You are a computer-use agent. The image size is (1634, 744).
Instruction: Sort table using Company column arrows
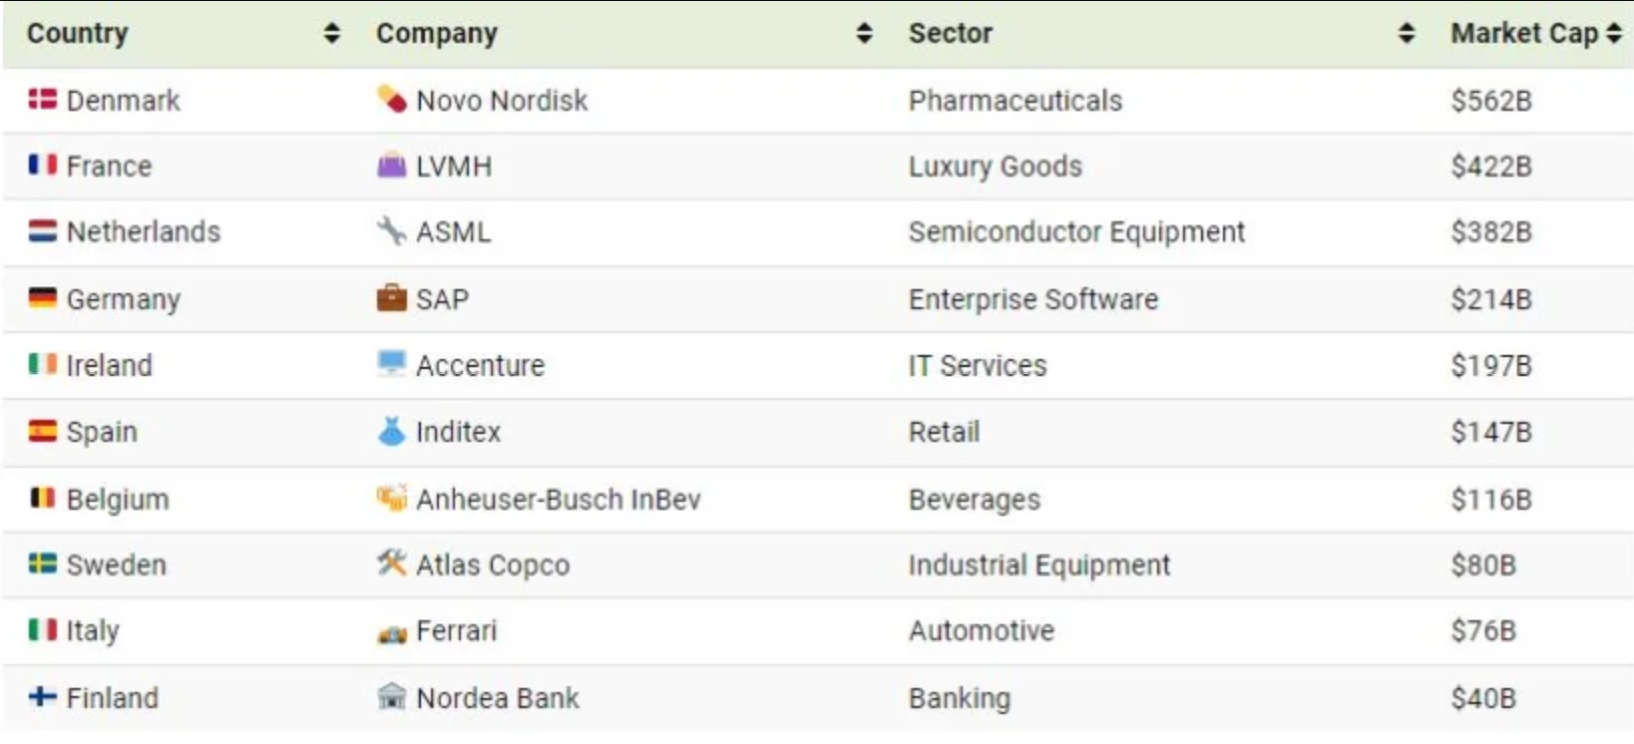(865, 34)
